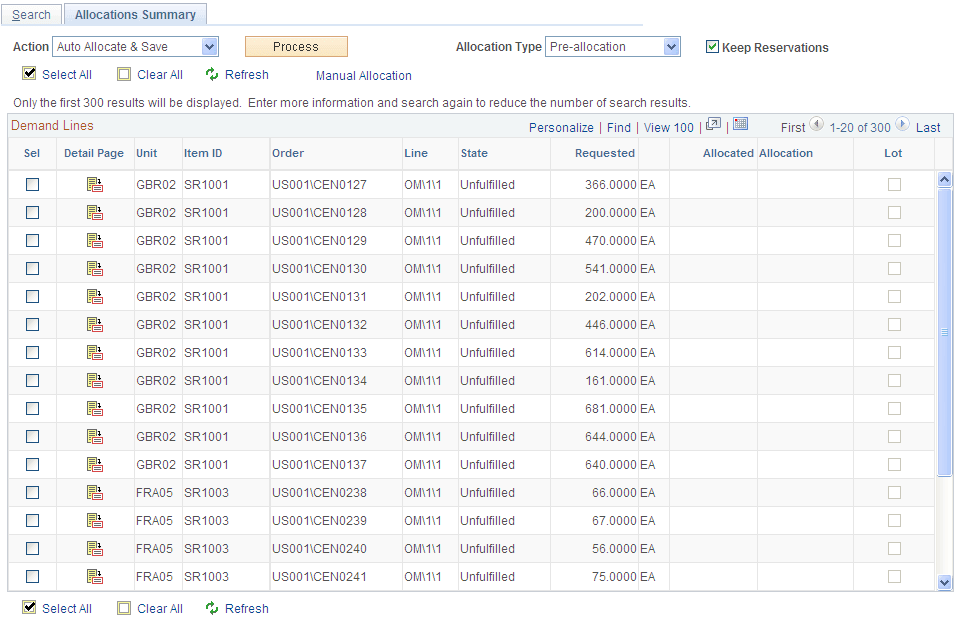This screenshot has width=961, height=618.
Task: Click the Clear All icon below the grid
Action: [x=124, y=608]
